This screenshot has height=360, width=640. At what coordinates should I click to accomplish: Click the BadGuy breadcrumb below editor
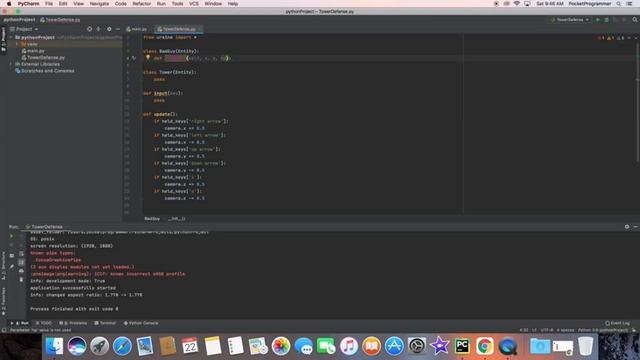pos(152,218)
